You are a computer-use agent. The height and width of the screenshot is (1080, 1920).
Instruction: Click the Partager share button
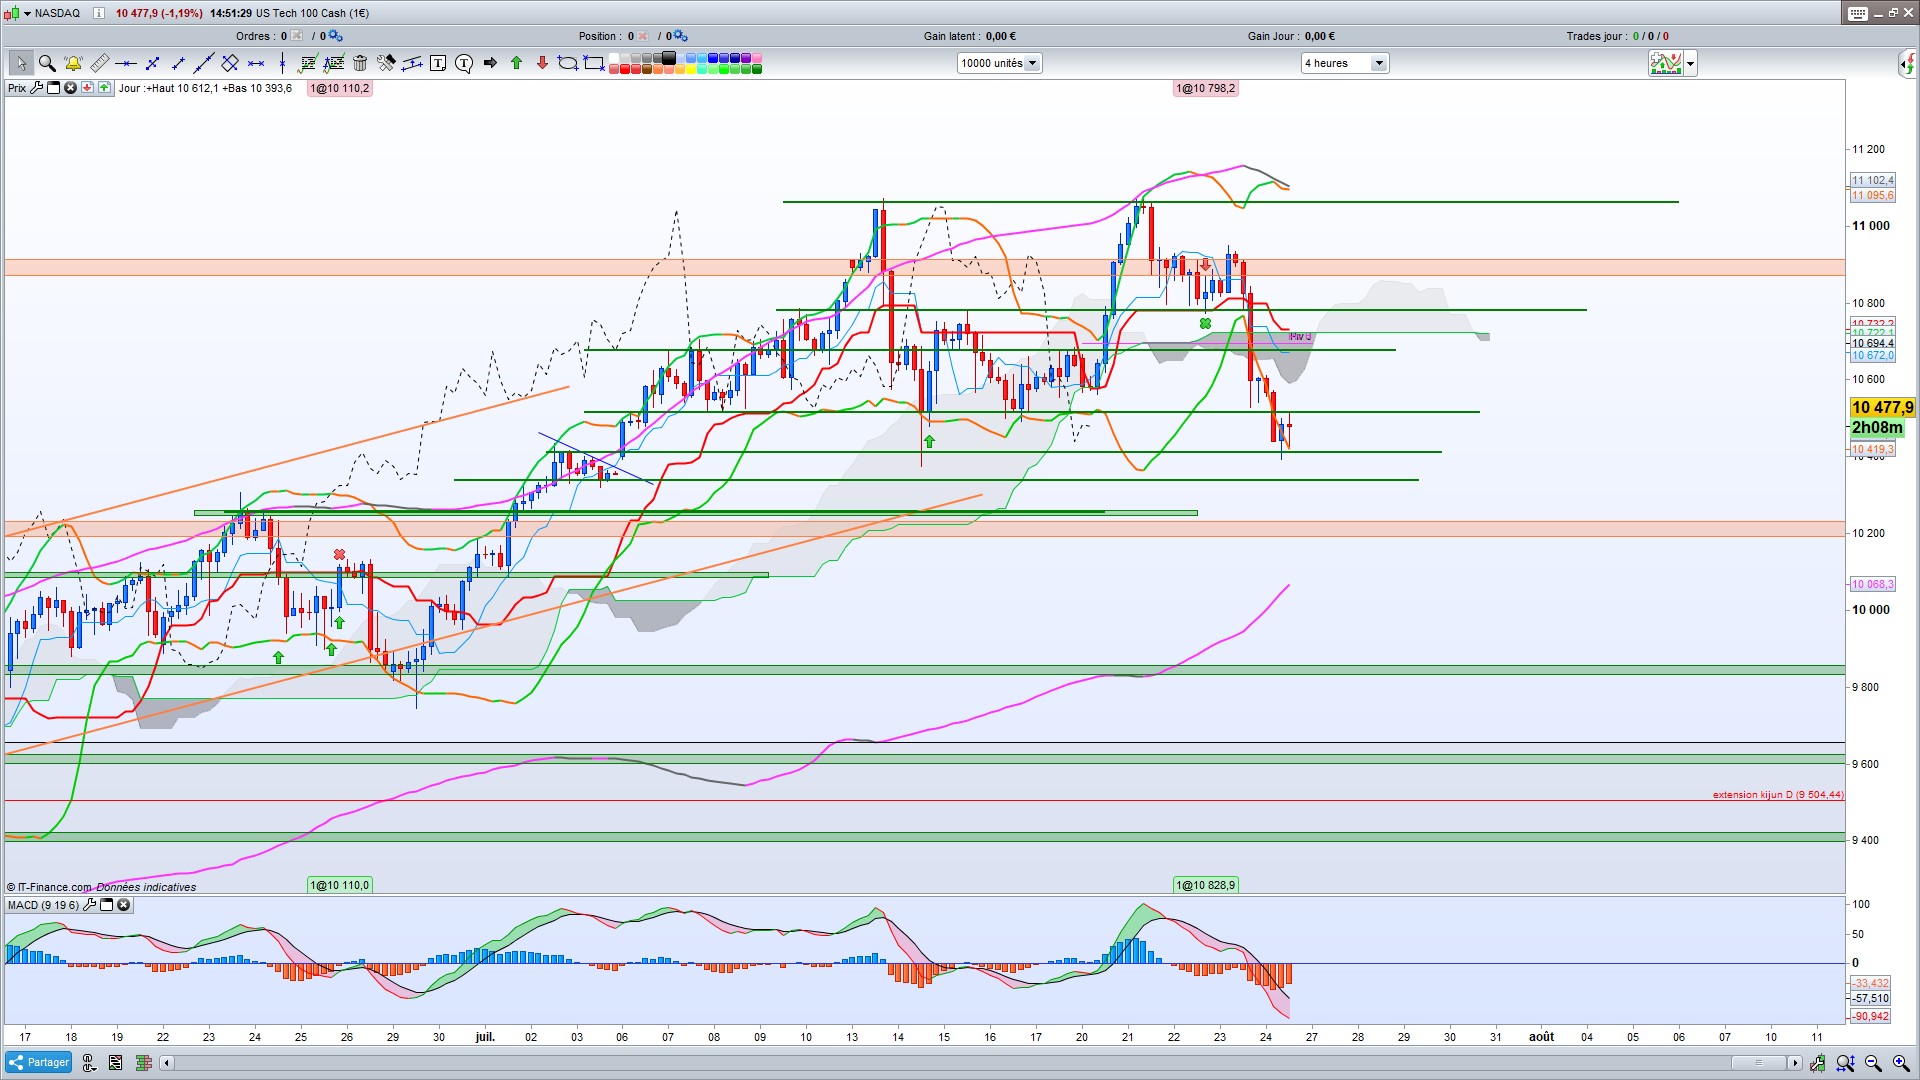(39, 1062)
